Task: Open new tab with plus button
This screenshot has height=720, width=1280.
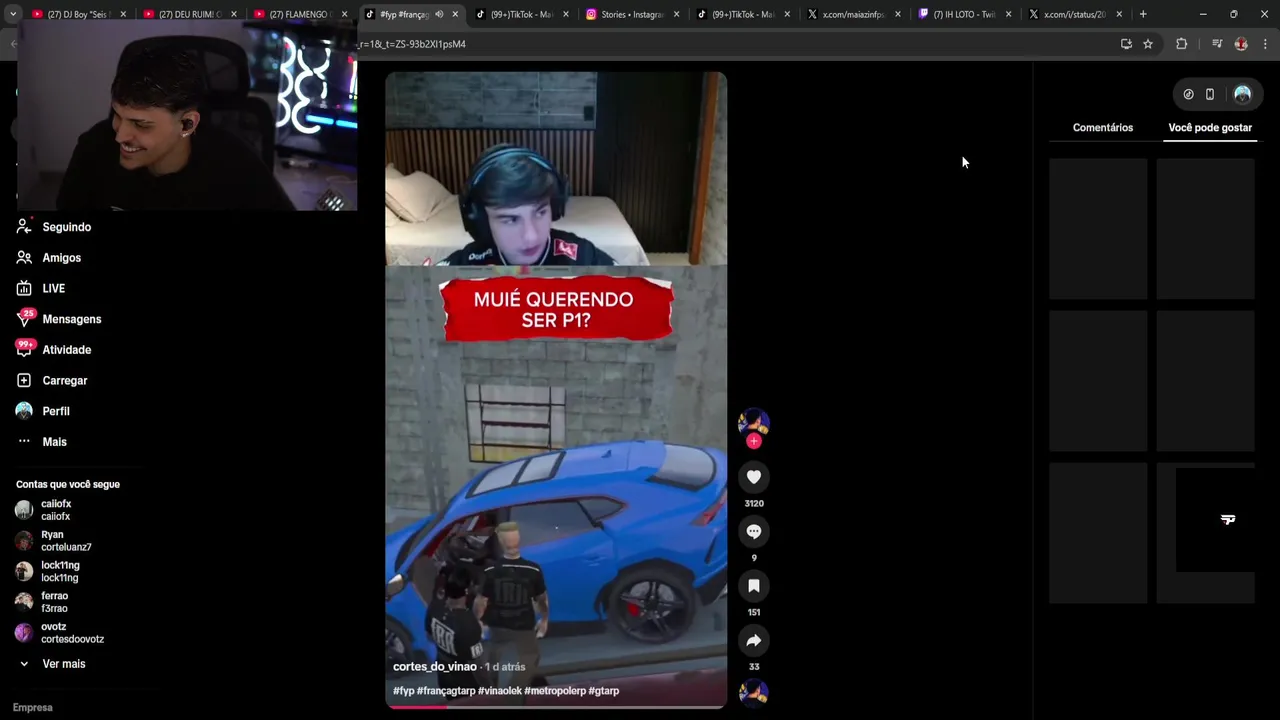Action: [1143, 14]
